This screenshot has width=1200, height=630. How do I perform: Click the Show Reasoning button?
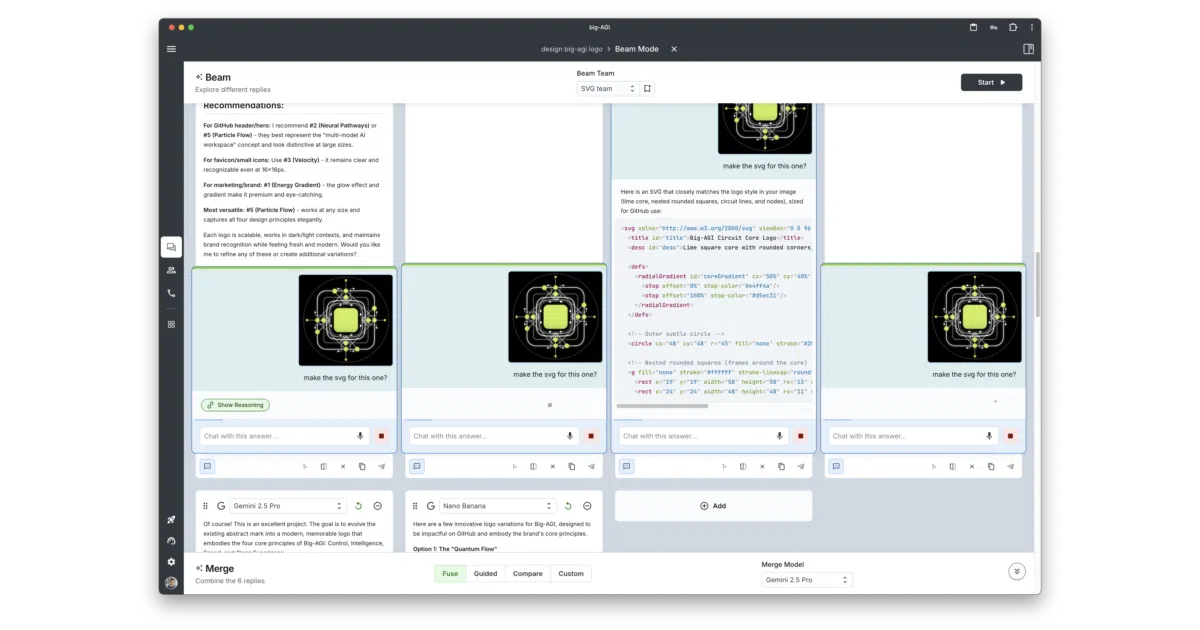pos(235,405)
